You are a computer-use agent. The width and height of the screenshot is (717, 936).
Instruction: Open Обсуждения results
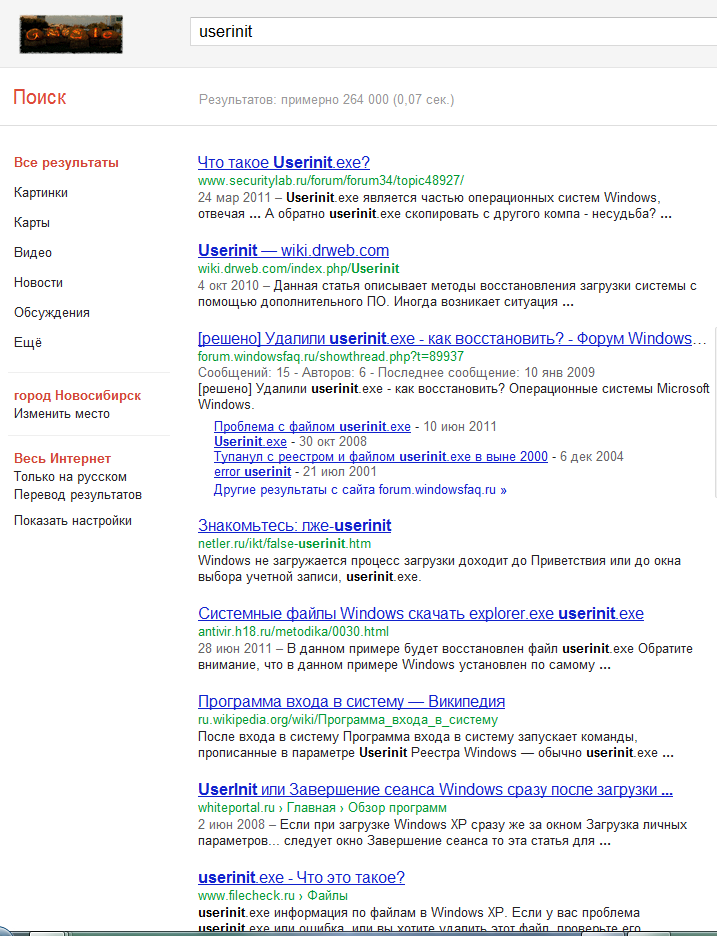tap(51, 312)
